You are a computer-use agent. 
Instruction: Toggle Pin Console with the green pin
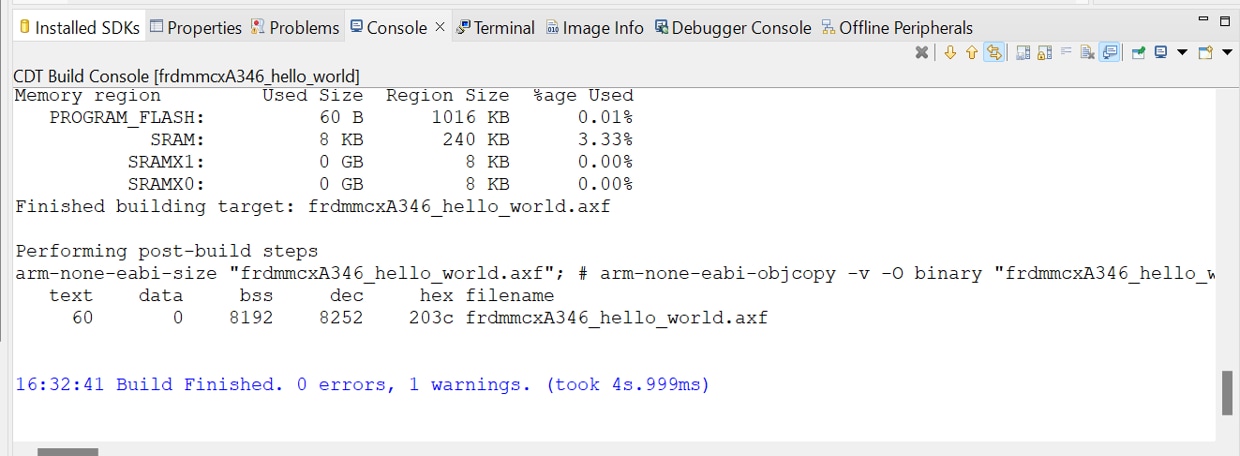point(1139,53)
